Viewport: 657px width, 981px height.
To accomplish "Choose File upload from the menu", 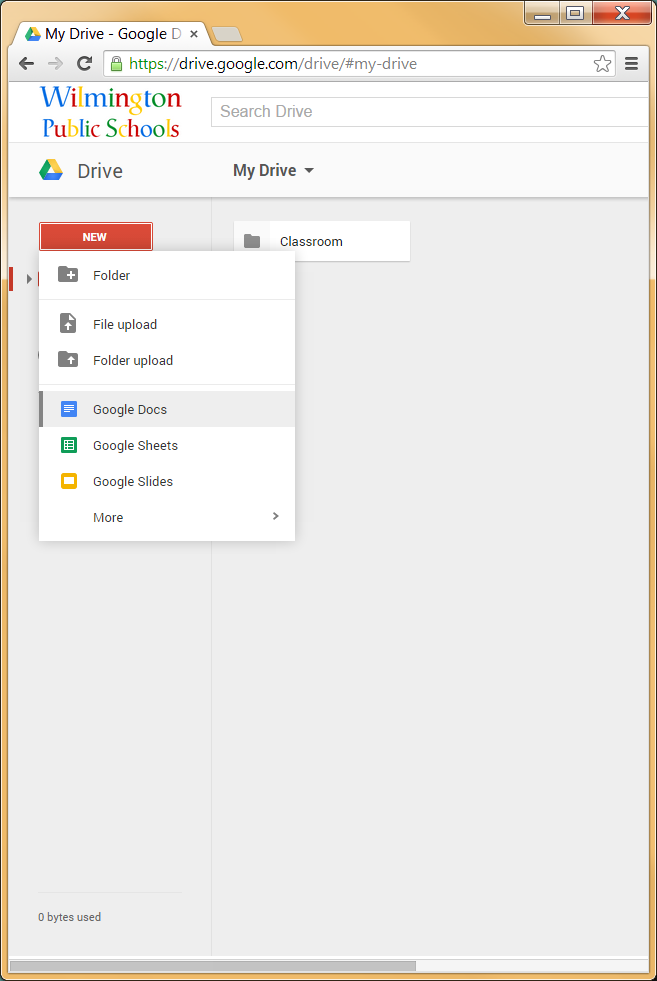I will (x=167, y=324).
